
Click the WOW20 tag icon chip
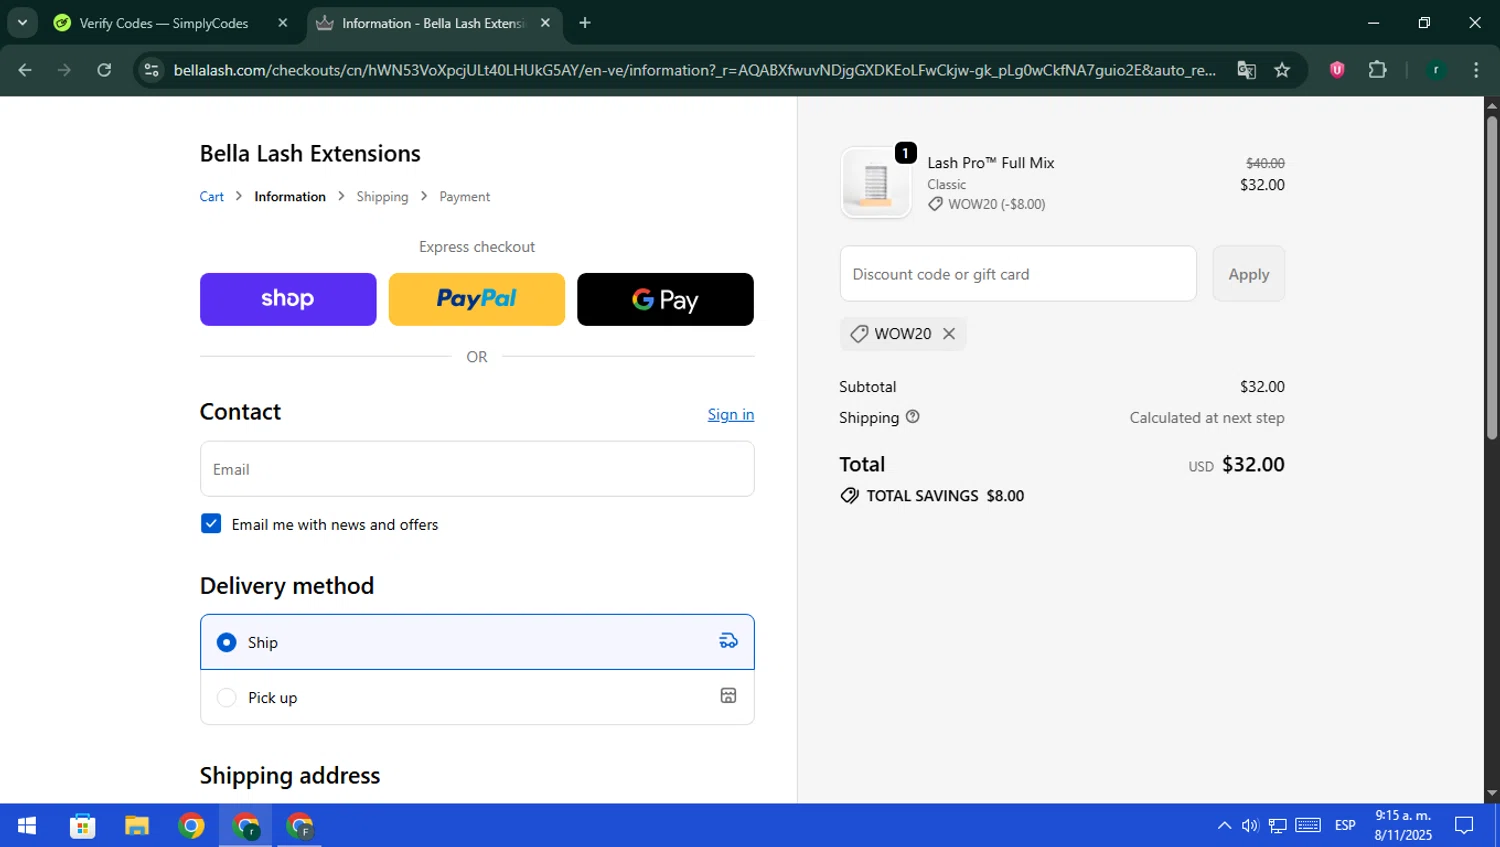pyautogui.click(x=859, y=334)
